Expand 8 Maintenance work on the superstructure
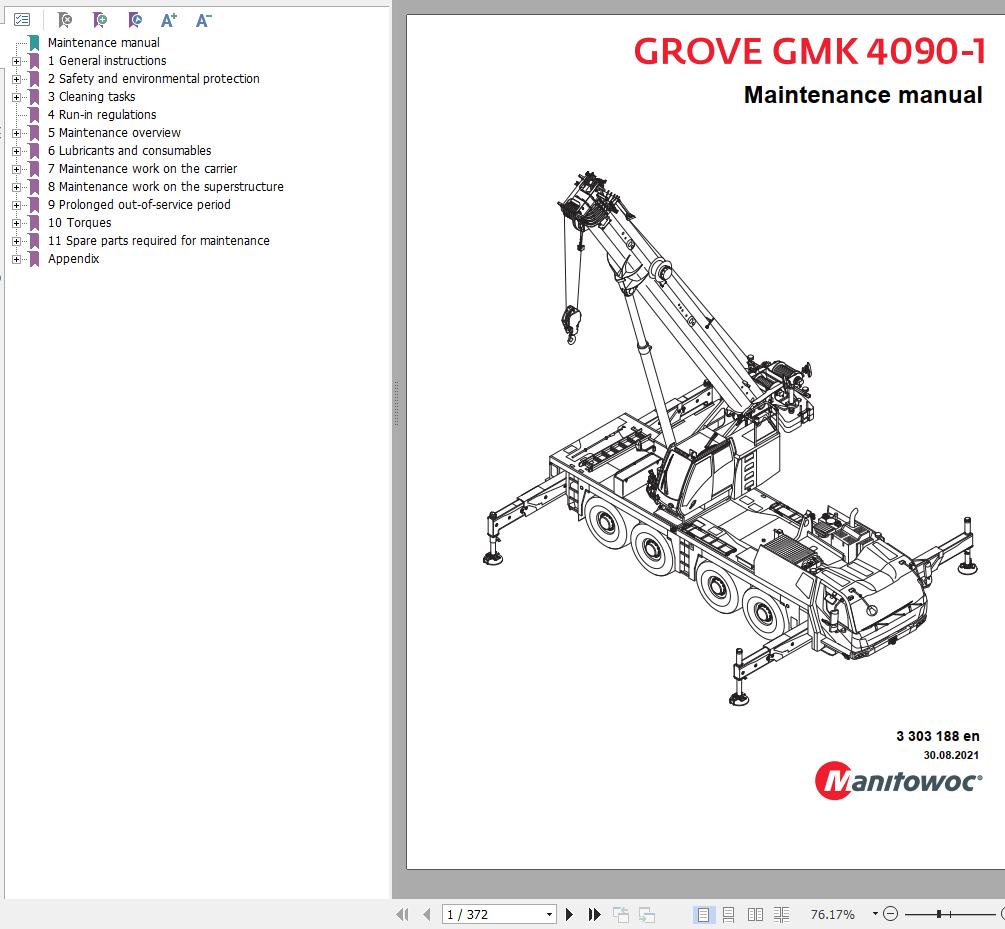Viewport: 1005px width, 929px height. coord(17,187)
